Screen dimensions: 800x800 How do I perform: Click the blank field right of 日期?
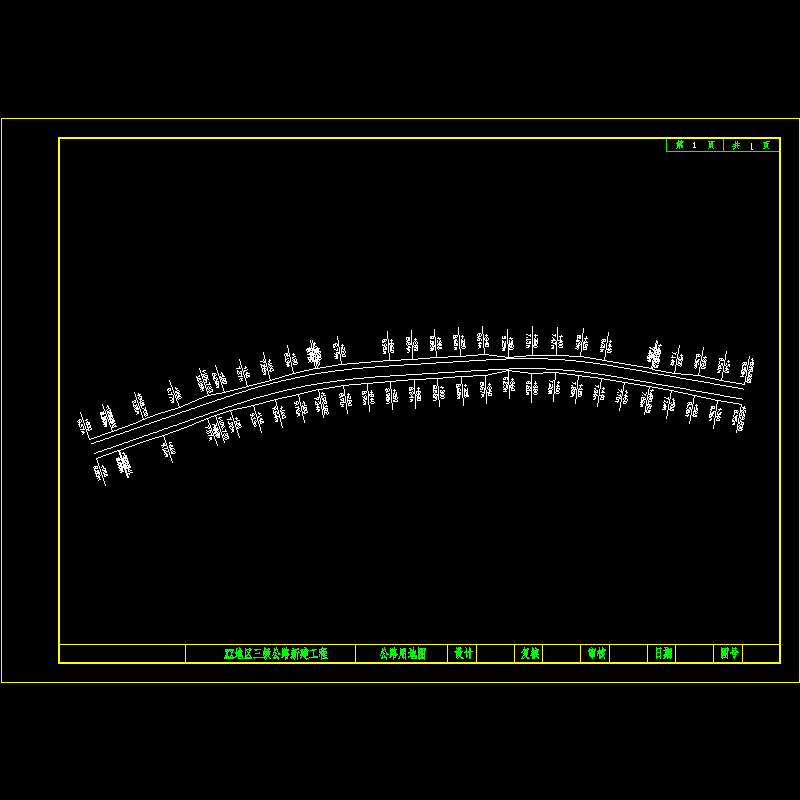tap(695, 653)
